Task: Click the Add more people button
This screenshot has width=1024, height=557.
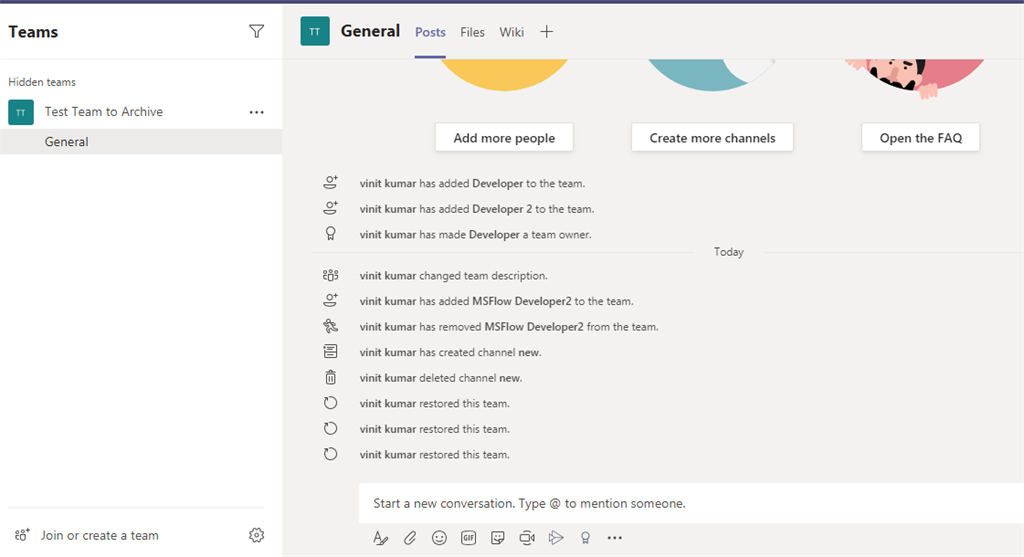Action: tap(504, 138)
